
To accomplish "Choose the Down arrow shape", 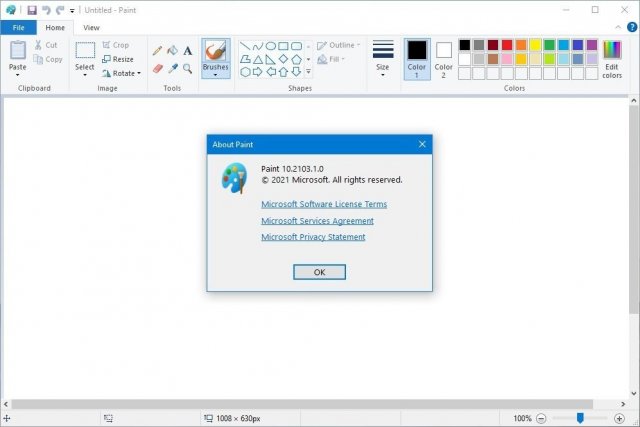I will (296, 72).
